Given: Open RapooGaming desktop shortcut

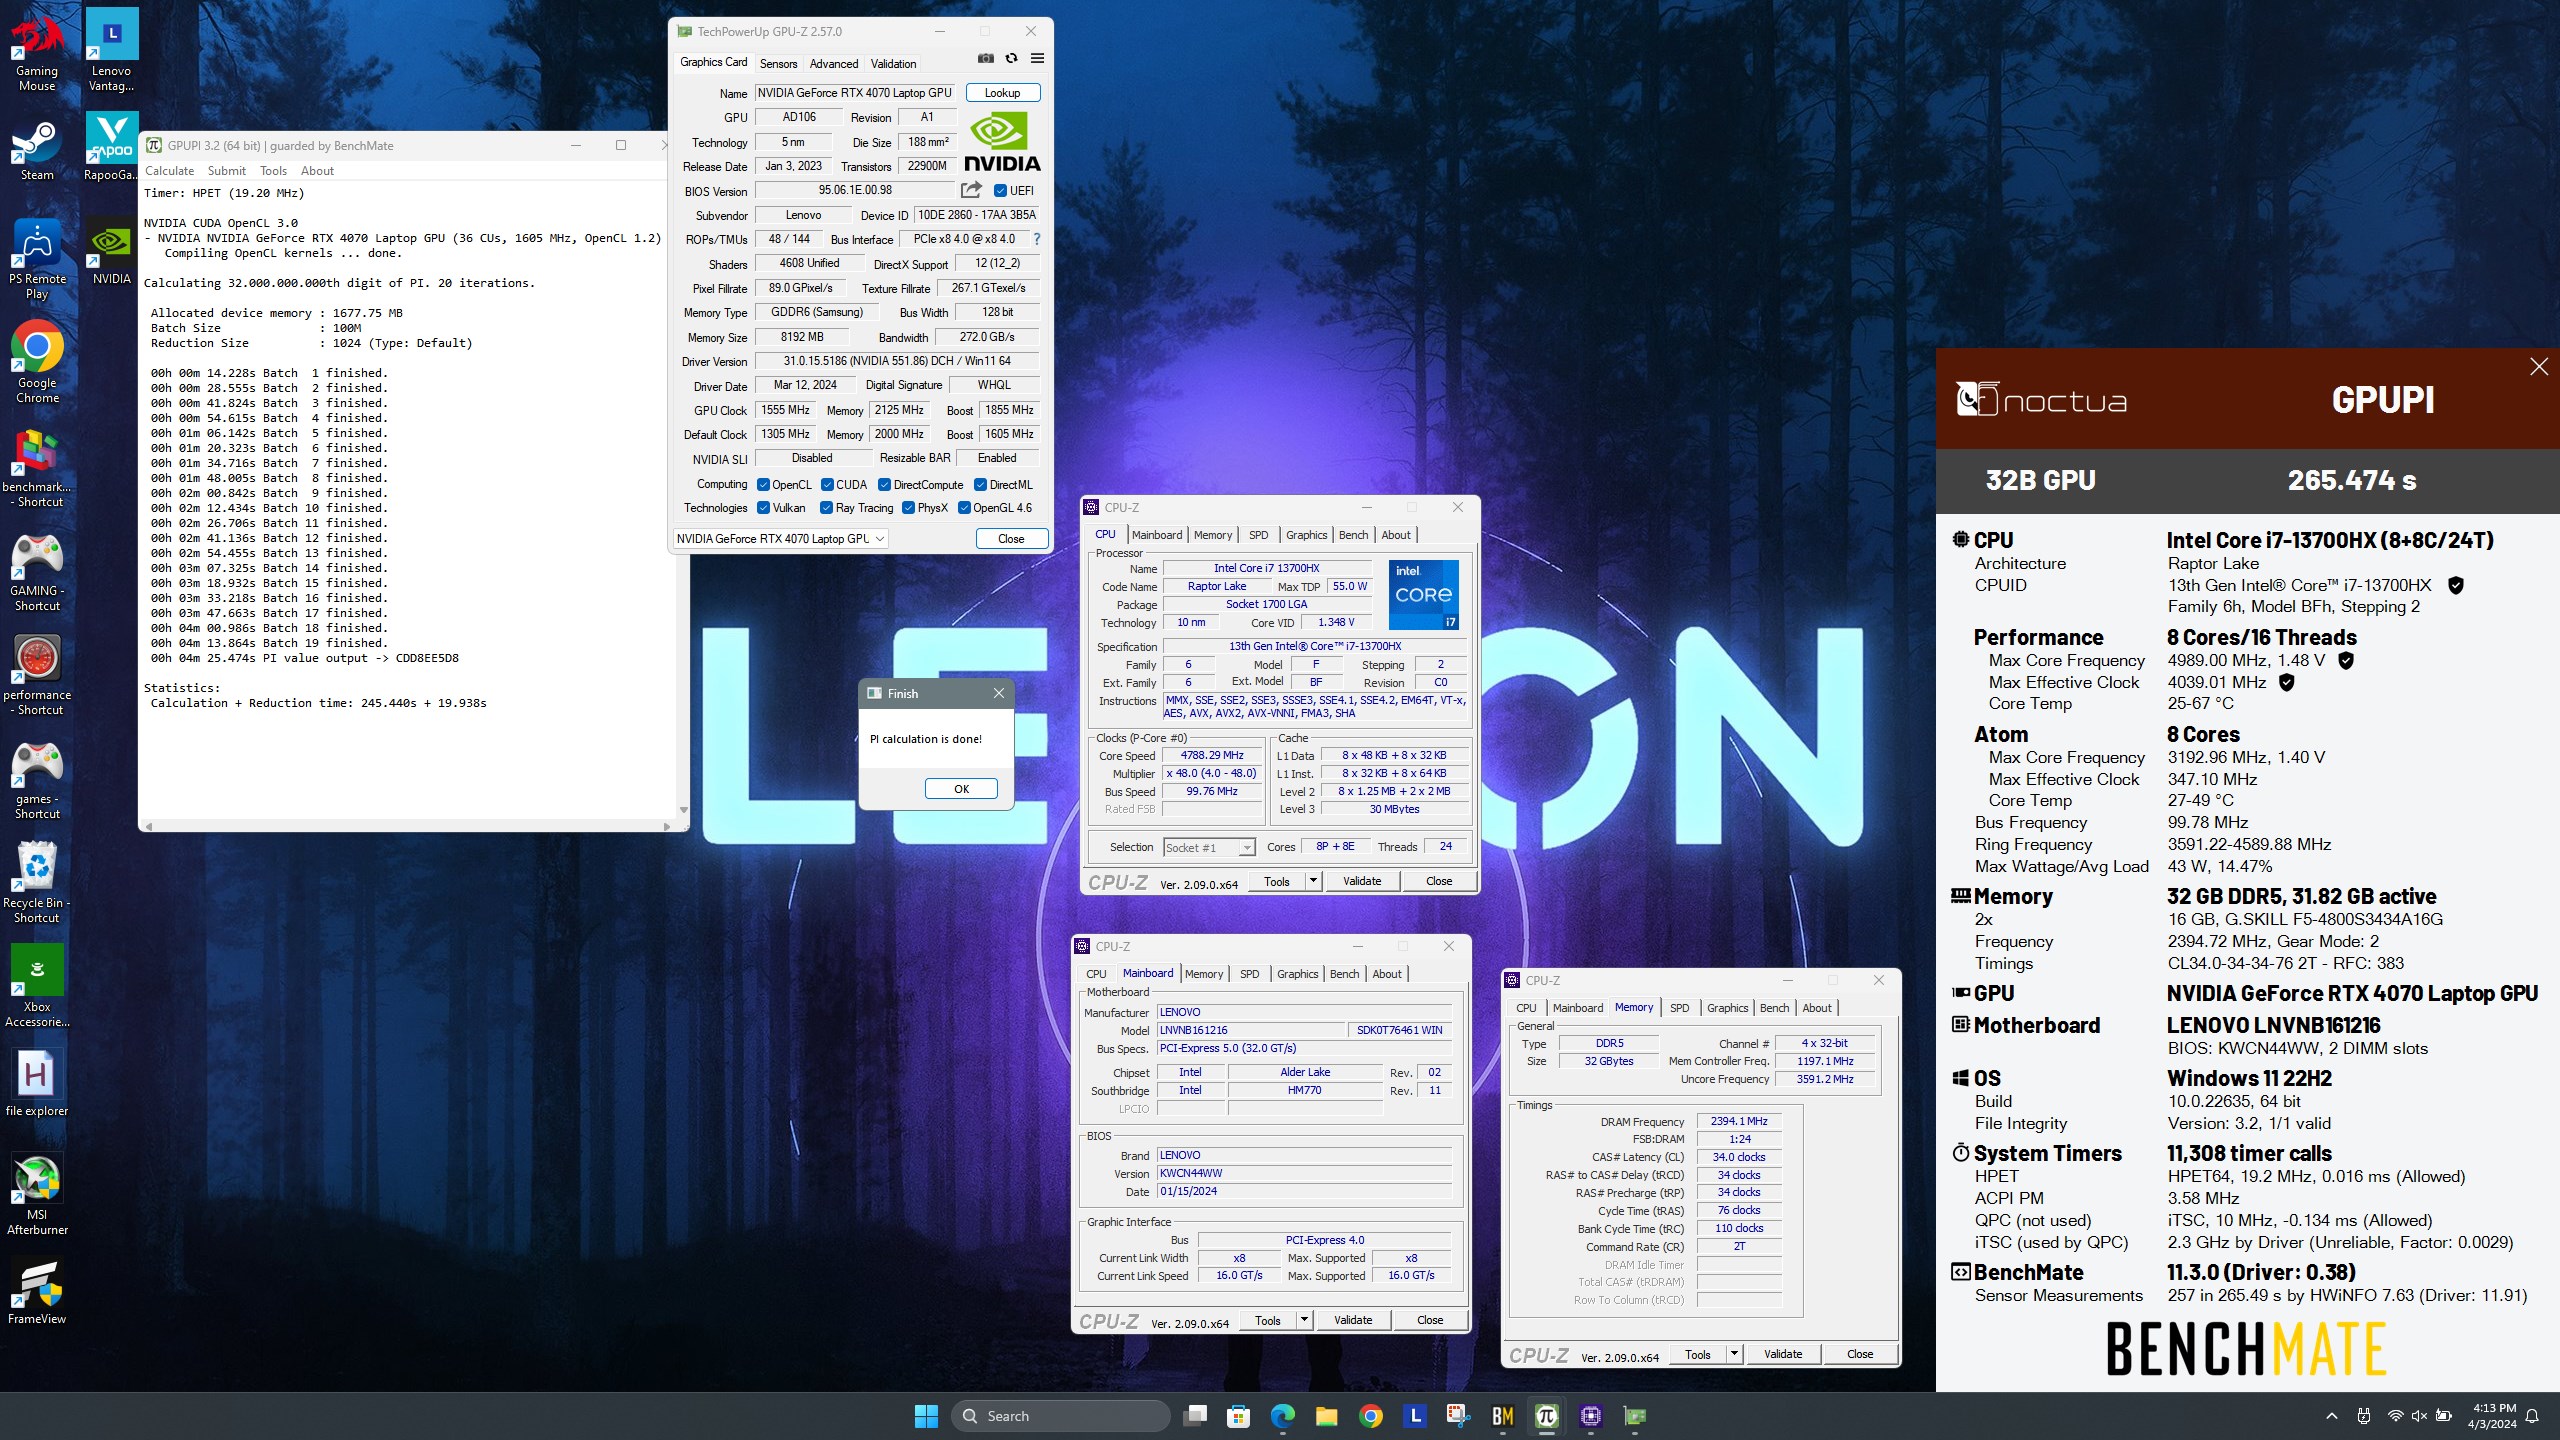Looking at the screenshot, I should coord(112,147).
